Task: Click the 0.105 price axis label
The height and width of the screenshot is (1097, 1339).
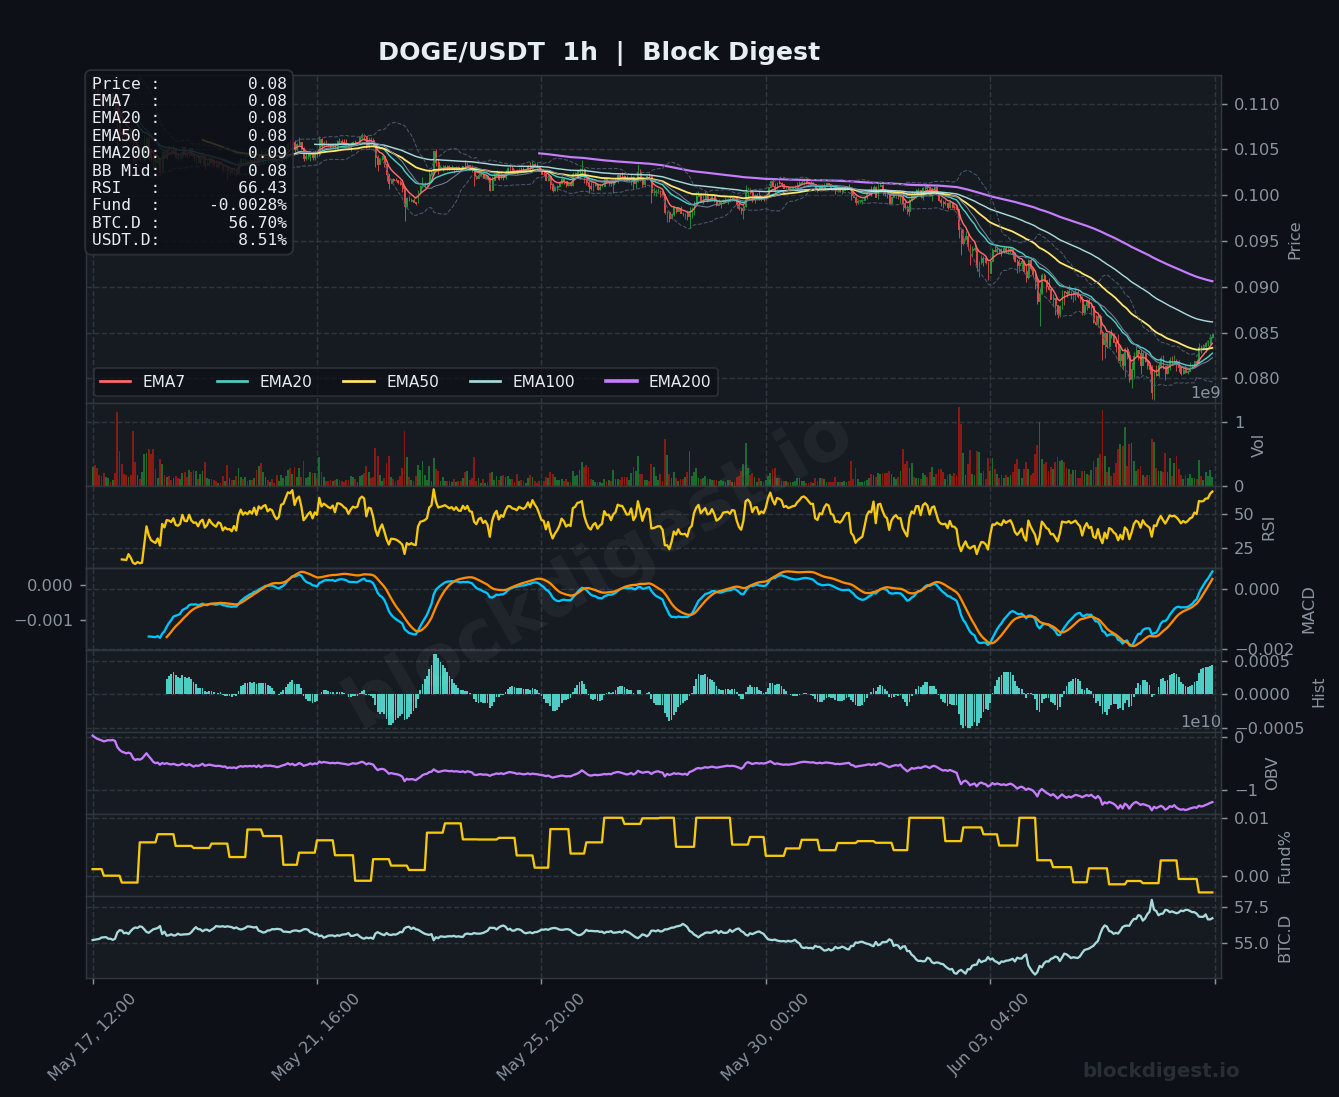Action: [x=1256, y=150]
